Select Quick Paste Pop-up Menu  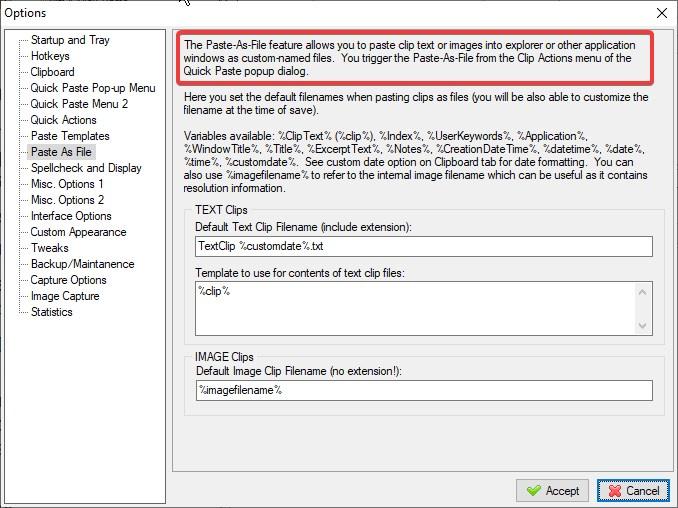tap(93, 88)
